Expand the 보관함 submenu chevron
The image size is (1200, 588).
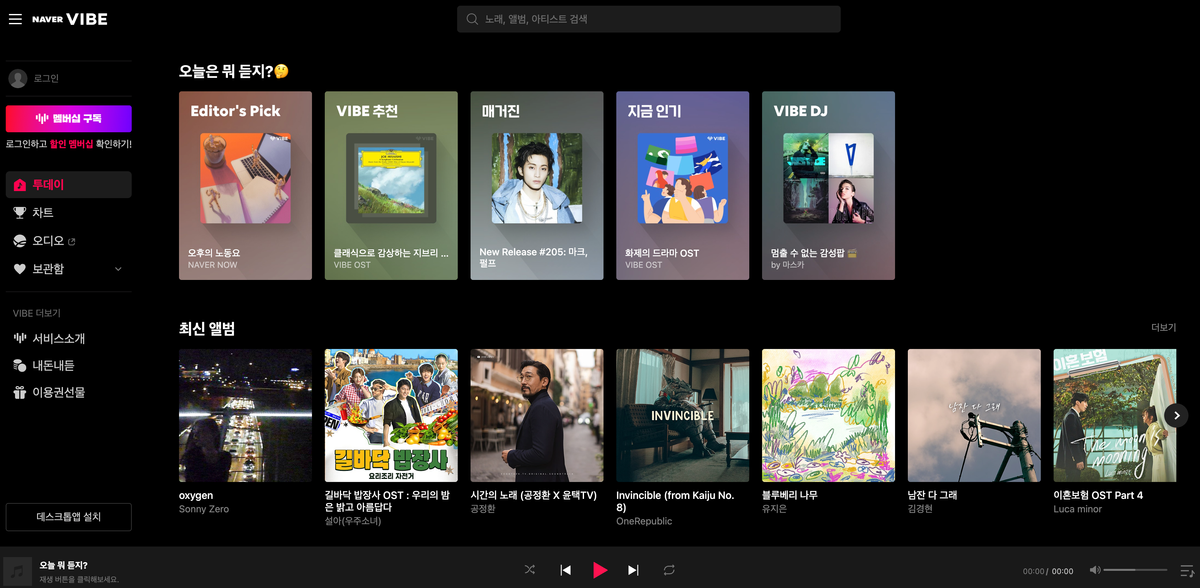(118, 269)
